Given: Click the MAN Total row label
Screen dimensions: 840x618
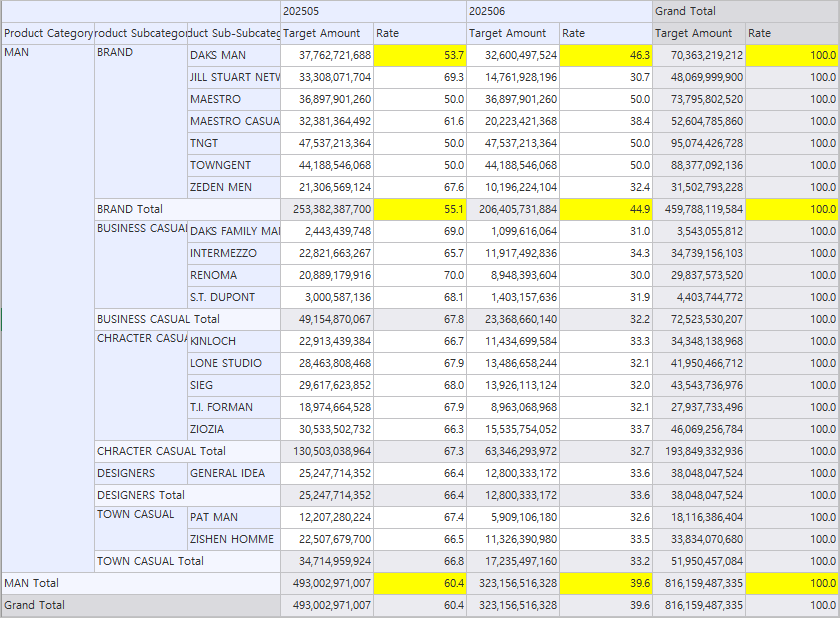Looking at the screenshot, I should pos(141,582).
